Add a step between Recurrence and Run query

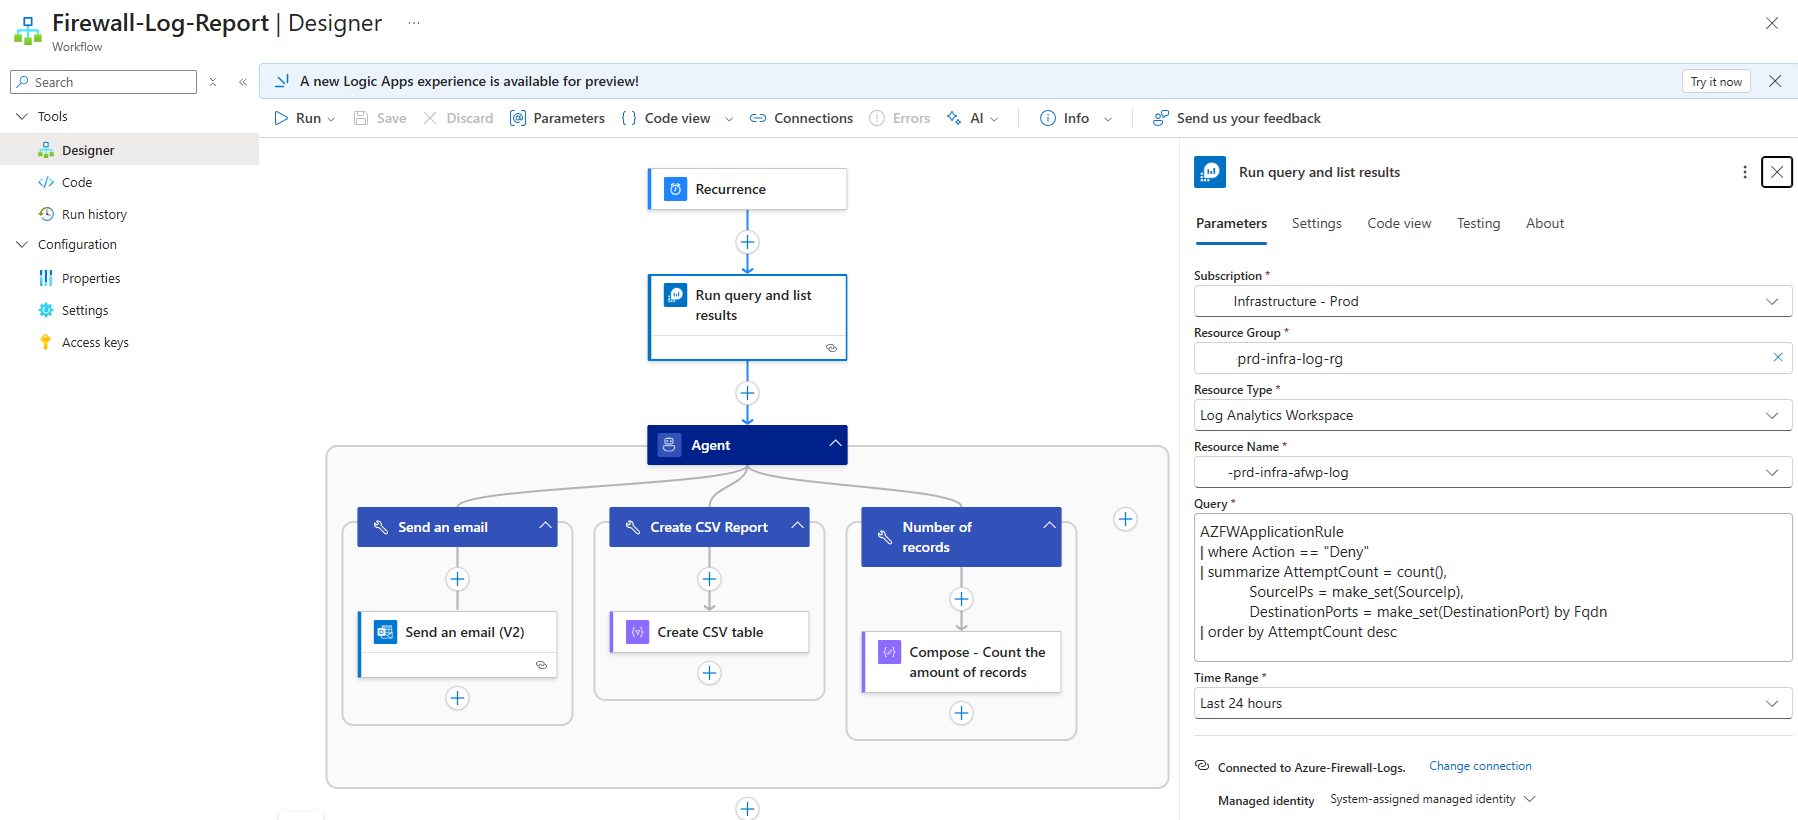pos(747,242)
